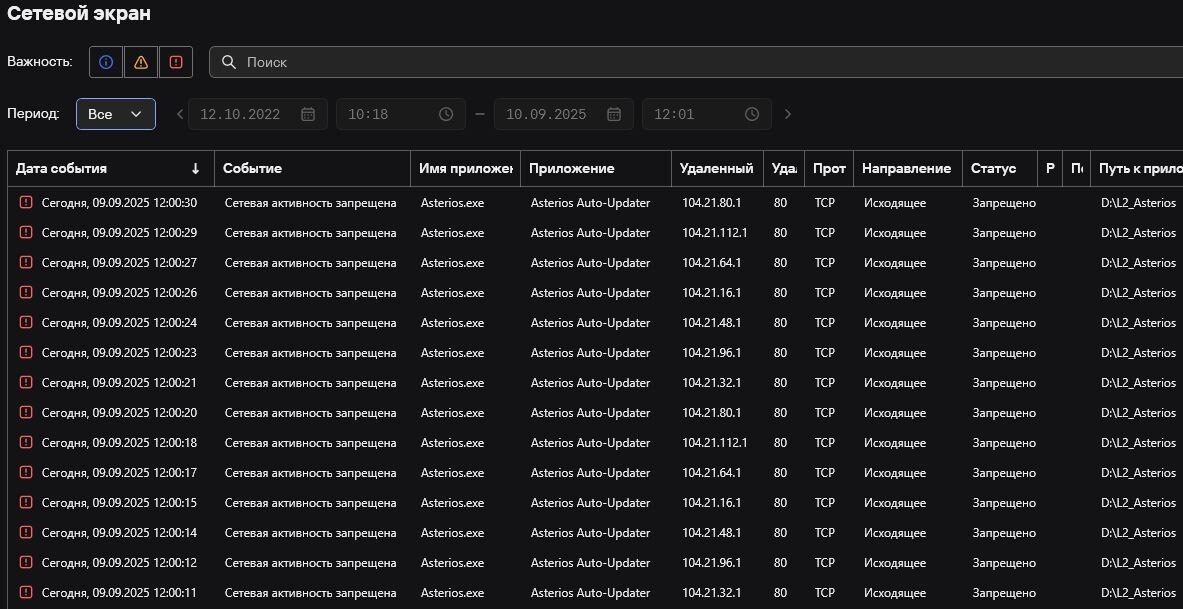Click the sort arrow in Дата события header
The width and height of the screenshot is (1183, 609).
click(x=196, y=169)
